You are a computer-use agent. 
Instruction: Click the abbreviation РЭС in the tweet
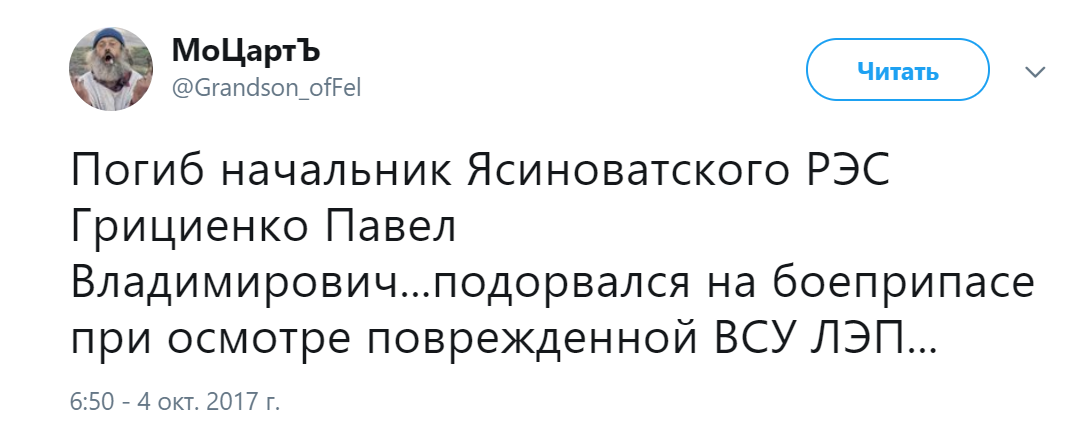(848, 173)
